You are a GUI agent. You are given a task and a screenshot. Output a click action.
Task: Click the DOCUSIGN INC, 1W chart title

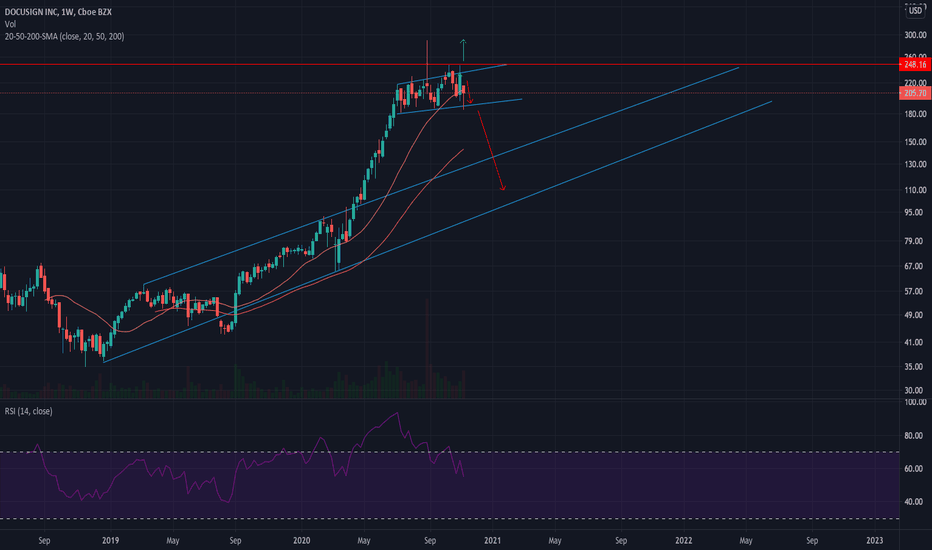(58, 12)
